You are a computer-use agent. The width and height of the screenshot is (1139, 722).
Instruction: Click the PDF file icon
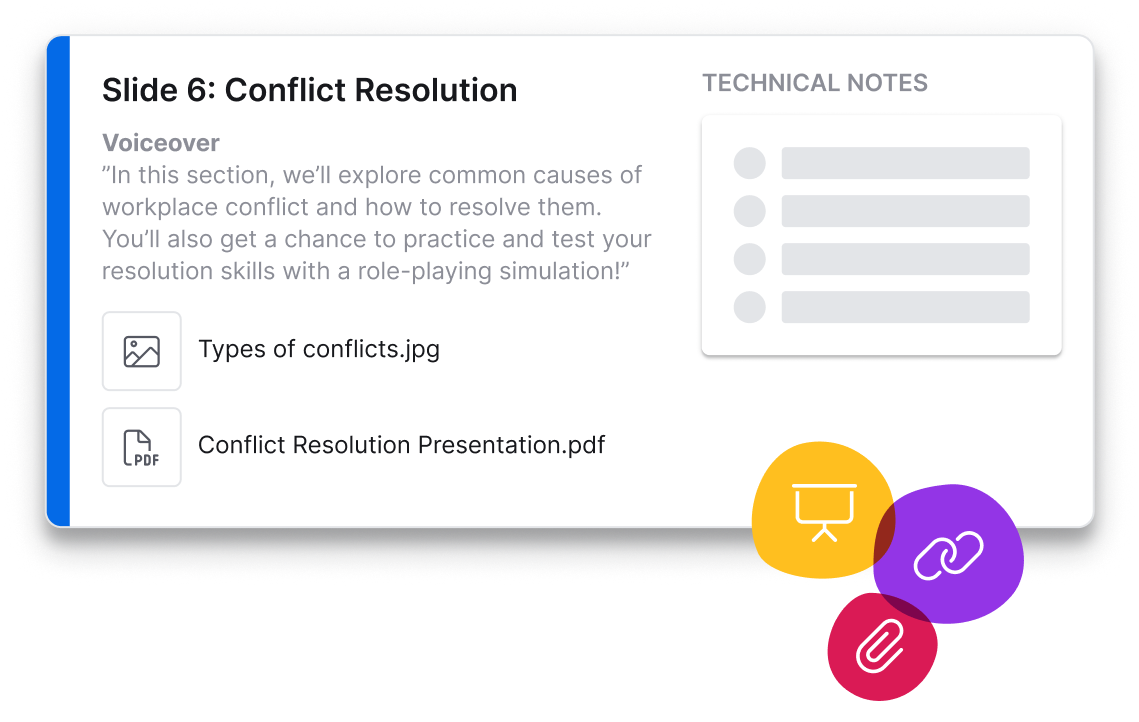(x=142, y=447)
